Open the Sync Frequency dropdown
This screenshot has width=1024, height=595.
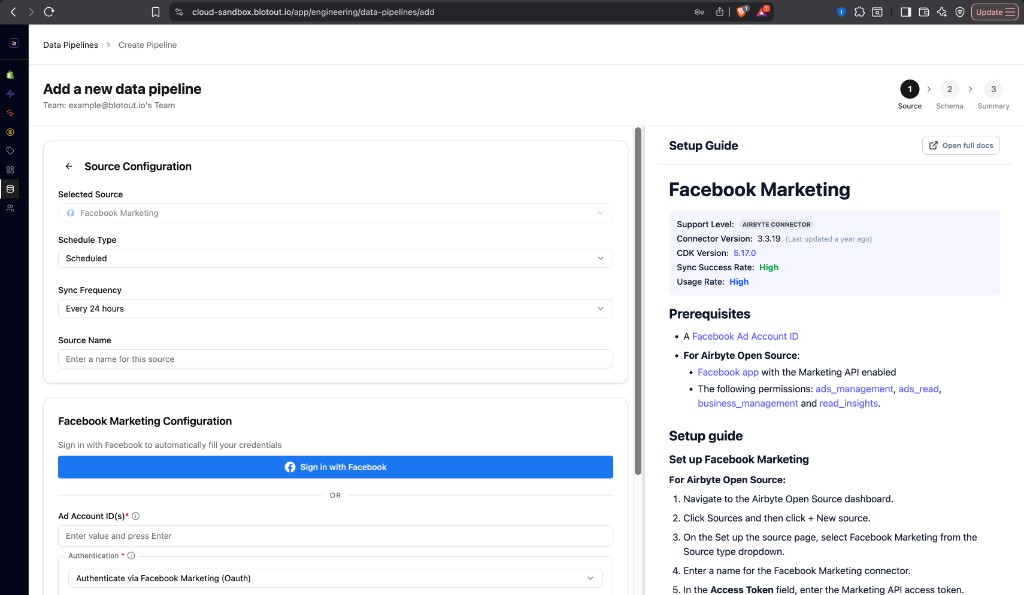[x=335, y=308]
